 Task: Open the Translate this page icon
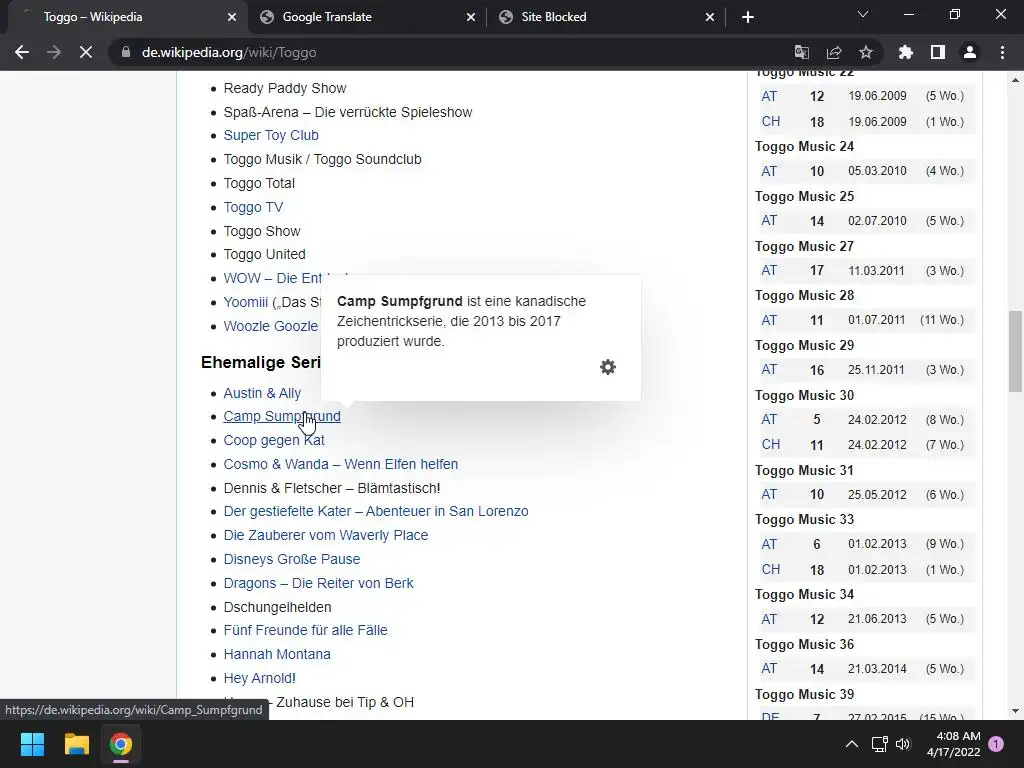801,52
